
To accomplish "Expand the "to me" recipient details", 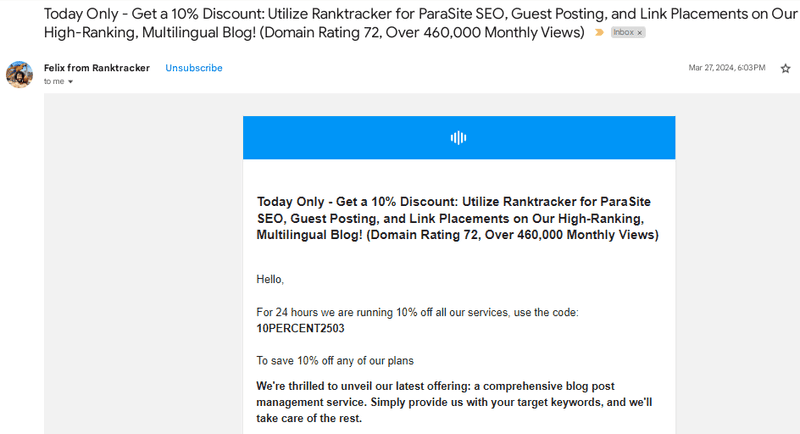I will point(70,82).
